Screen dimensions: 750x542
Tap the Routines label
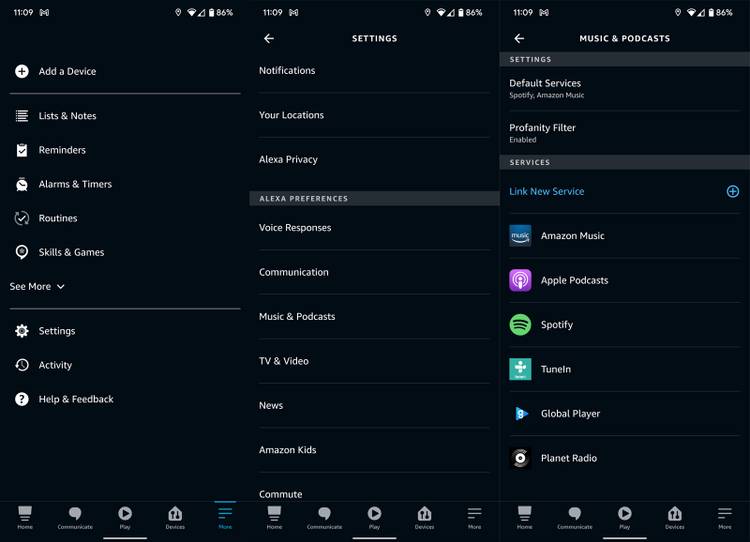(58, 218)
